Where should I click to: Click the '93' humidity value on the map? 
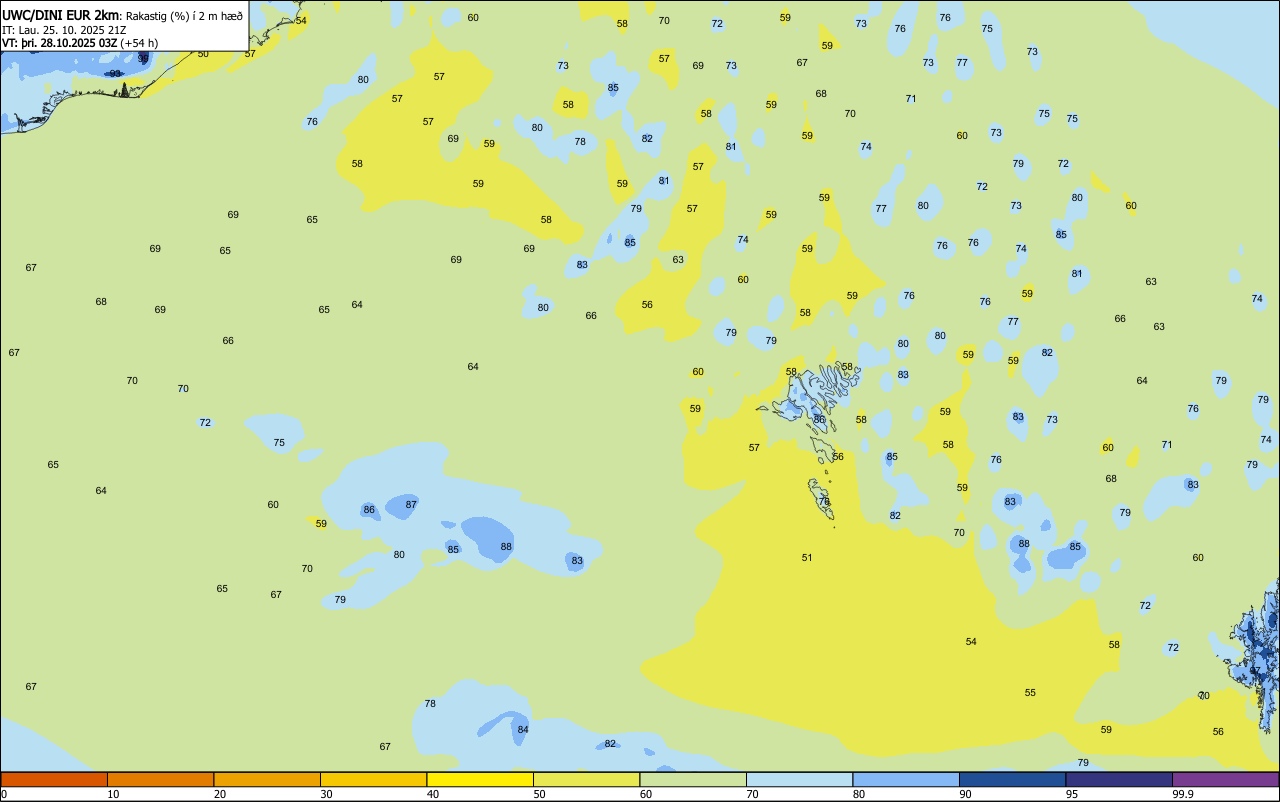pyautogui.click(x=115, y=74)
